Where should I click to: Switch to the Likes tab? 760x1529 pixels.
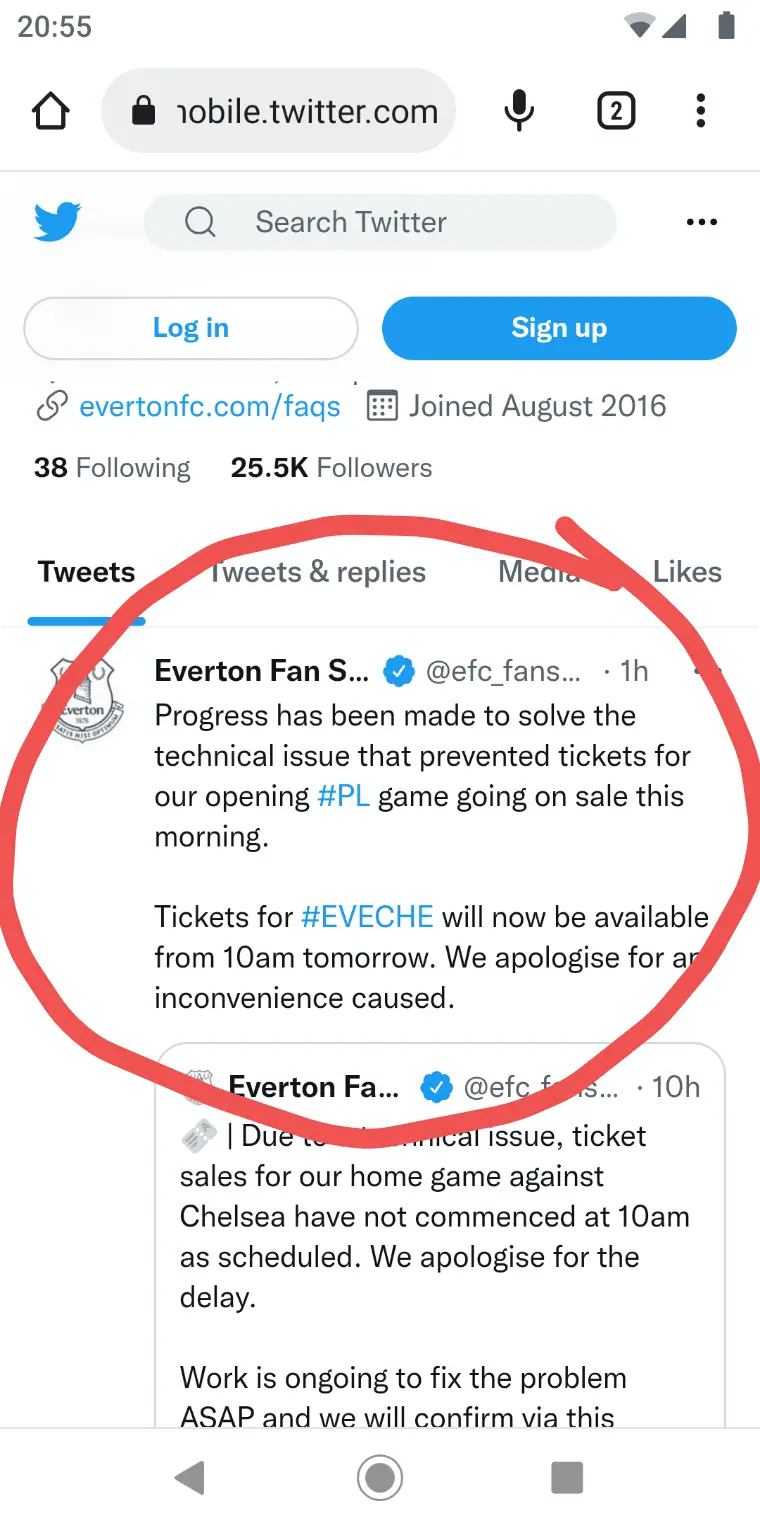point(687,572)
